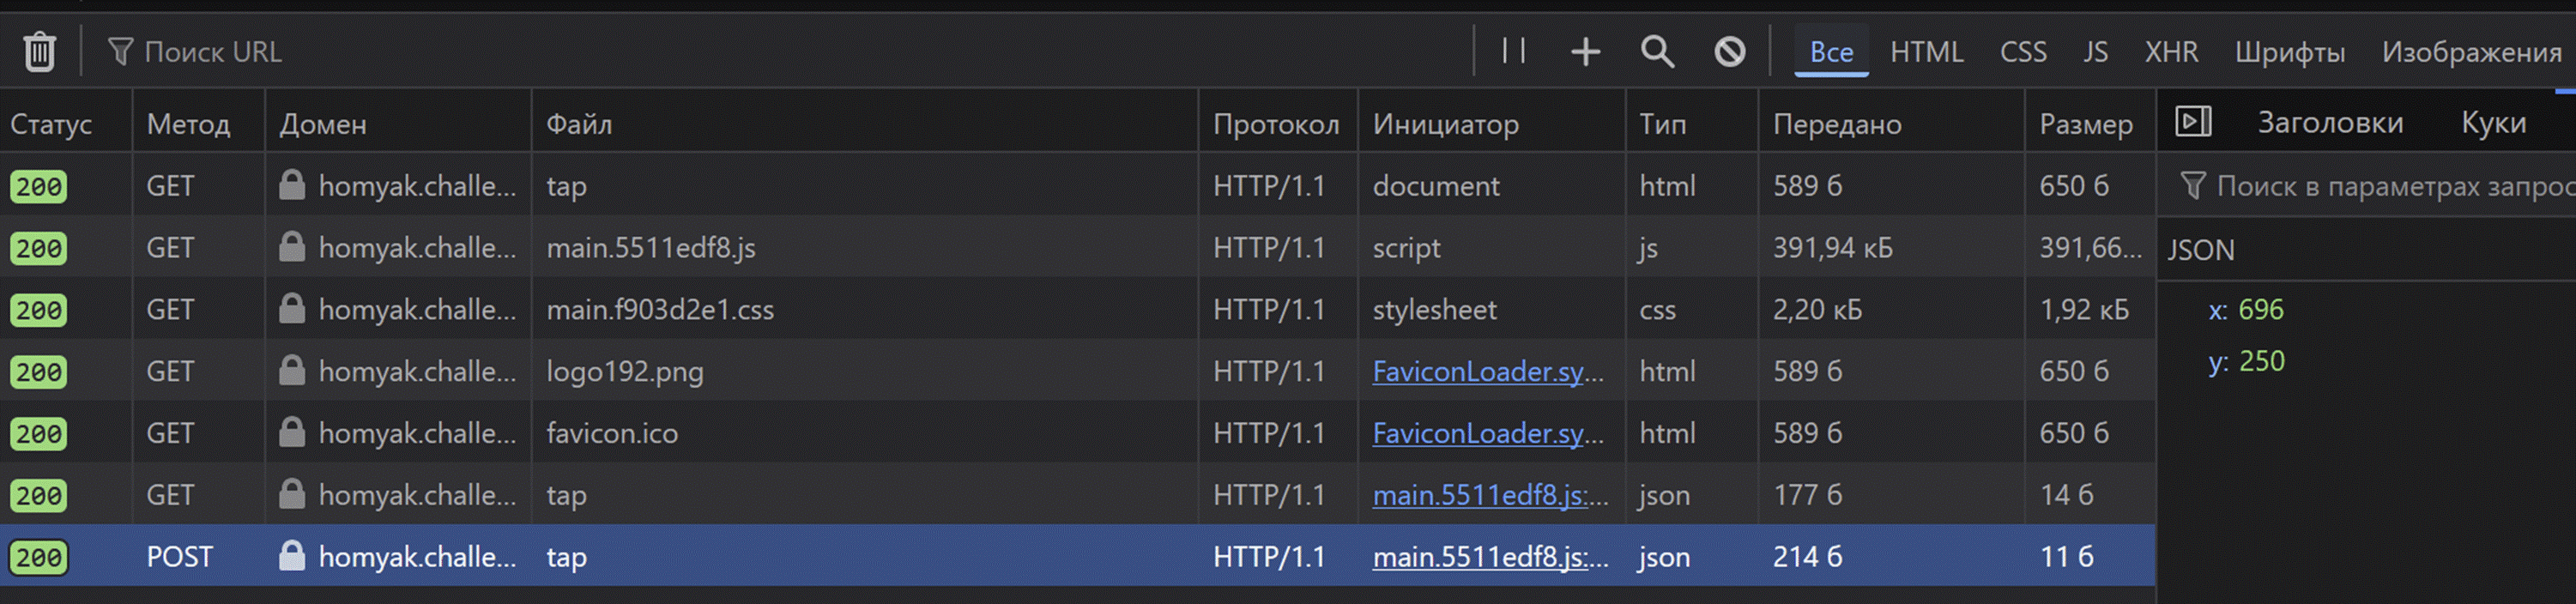Image resolution: width=2576 pixels, height=604 pixels.
Task: Open search with the magnifier icon
Action: pos(1657,51)
